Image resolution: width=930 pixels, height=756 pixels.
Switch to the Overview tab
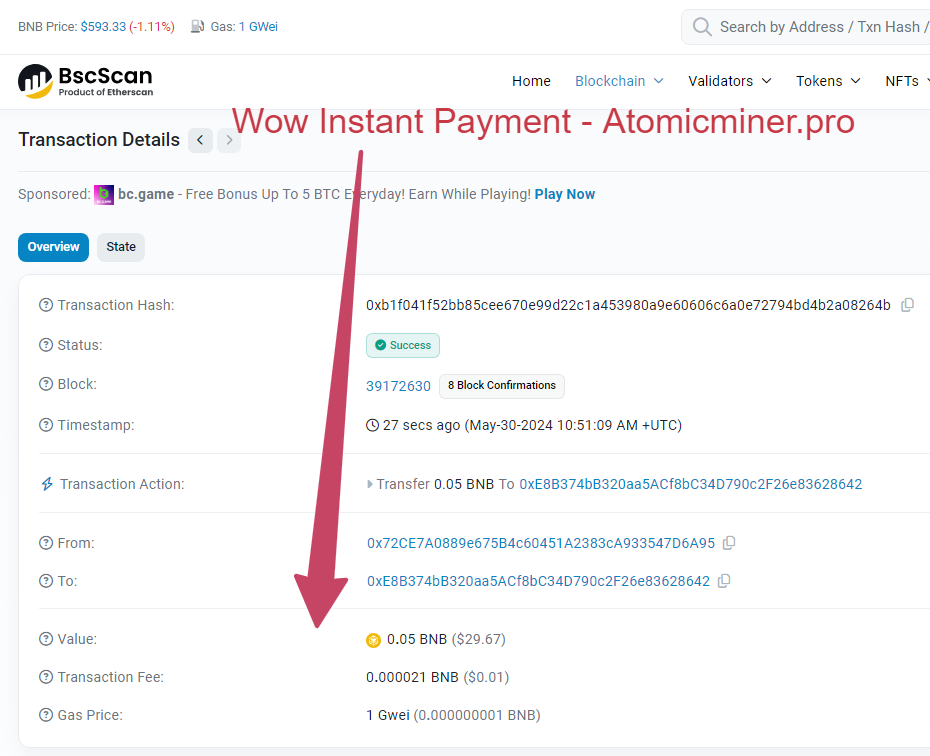pyautogui.click(x=53, y=247)
